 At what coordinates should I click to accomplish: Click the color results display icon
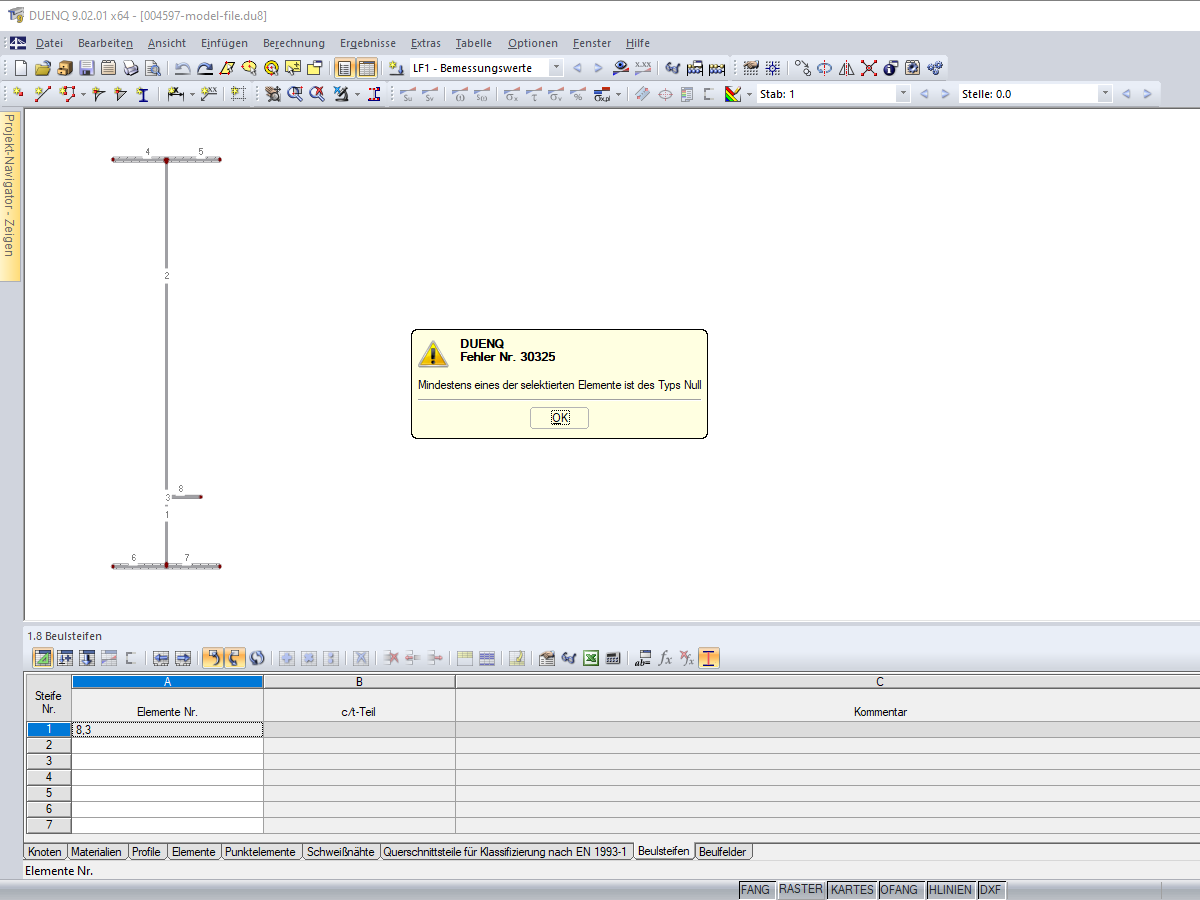[x=733, y=94]
